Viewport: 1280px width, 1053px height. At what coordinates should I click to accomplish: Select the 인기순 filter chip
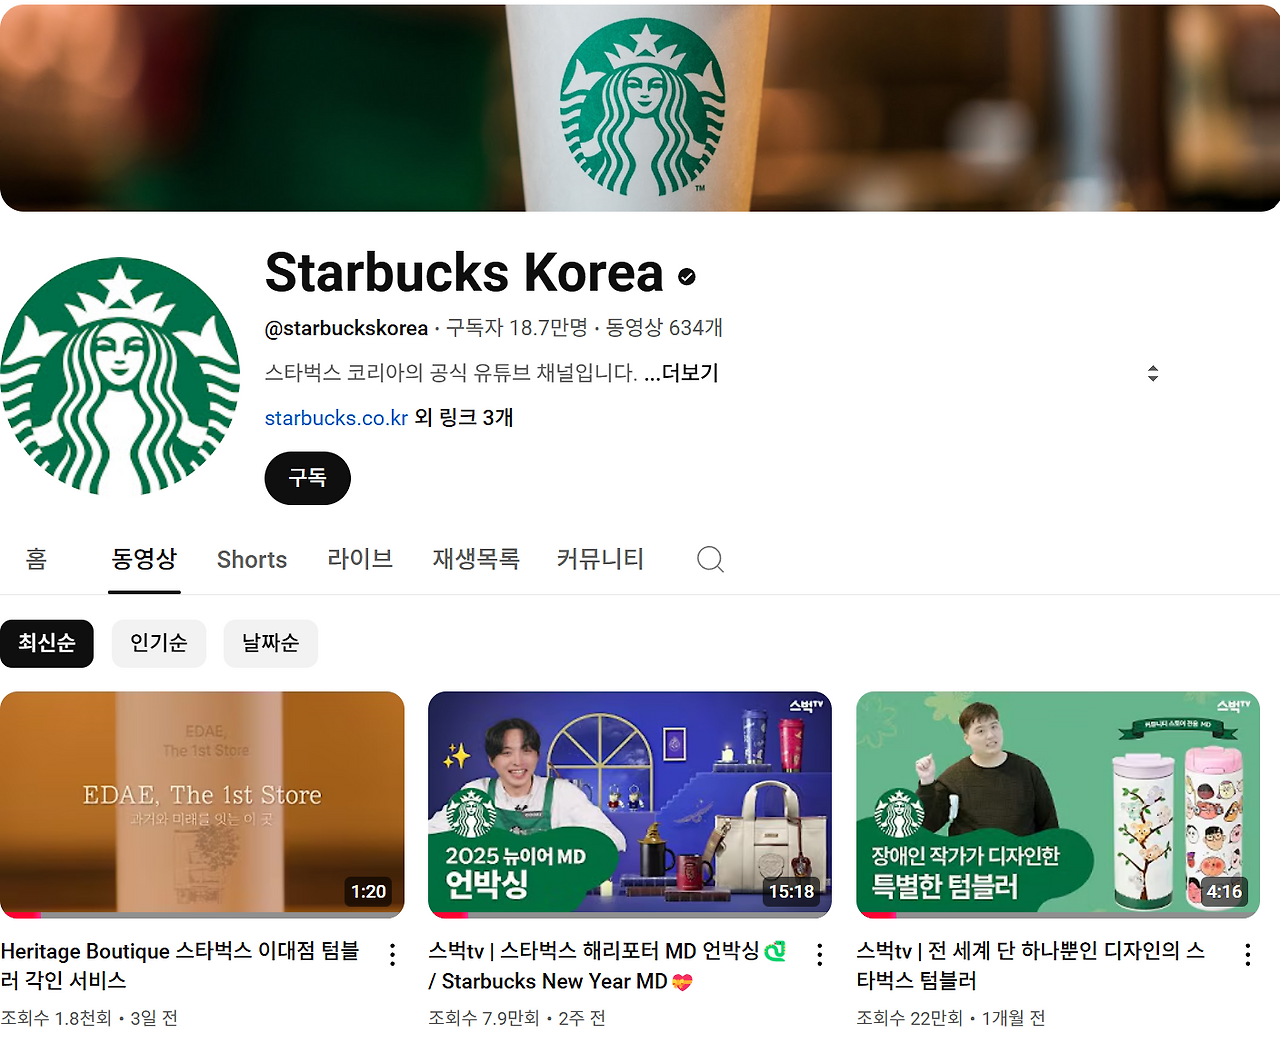click(159, 643)
